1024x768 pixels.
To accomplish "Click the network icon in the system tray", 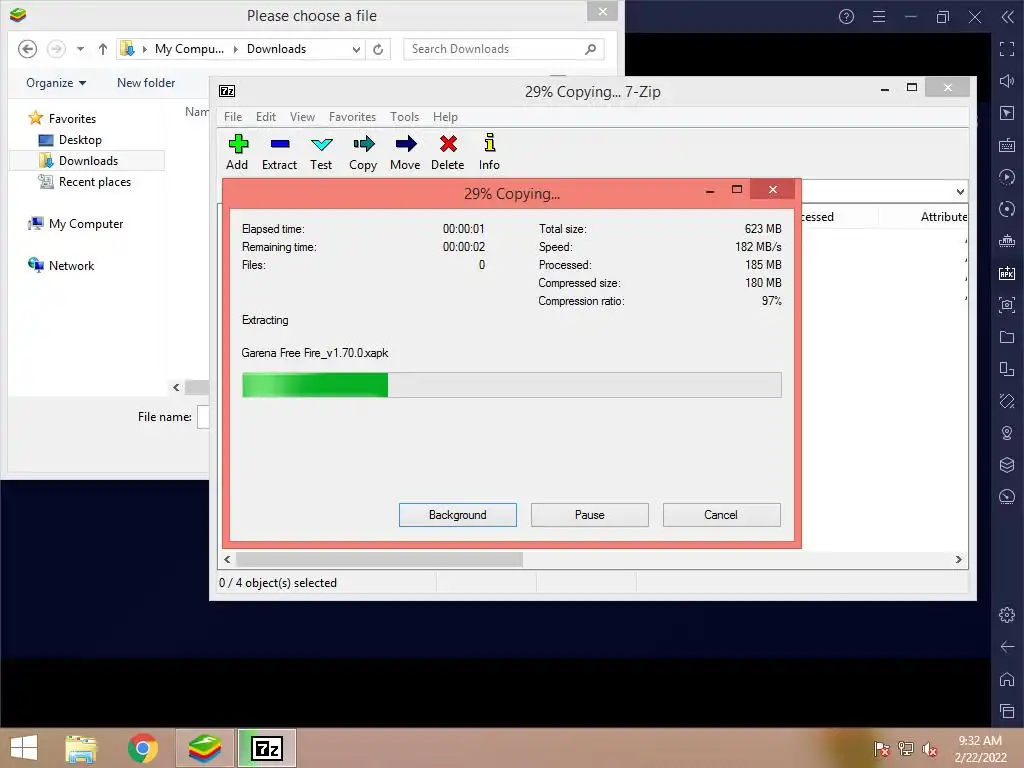I will (x=905, y=749).
